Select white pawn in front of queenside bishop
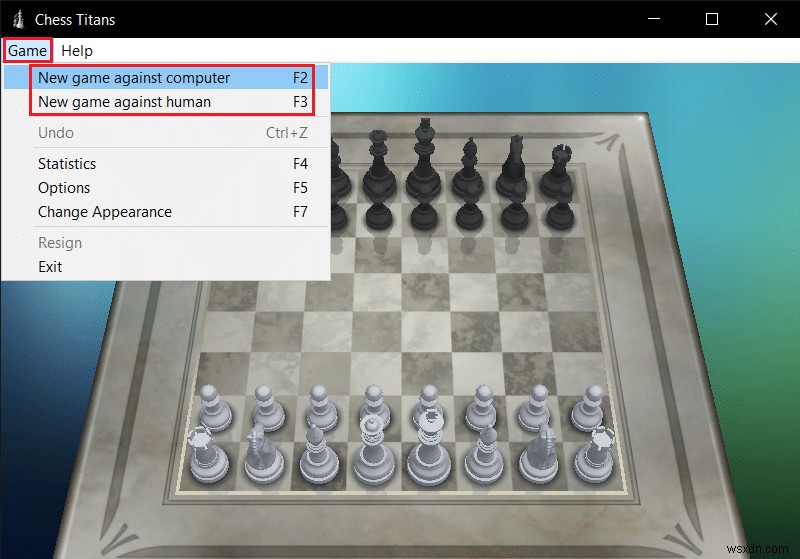This screenshot has height=559, width=800. pyautogui.click(x=321, y=409)
